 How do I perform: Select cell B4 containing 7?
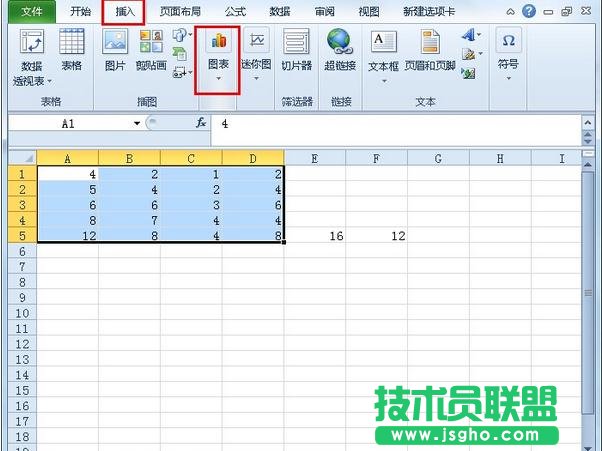(x=129, y=220)
